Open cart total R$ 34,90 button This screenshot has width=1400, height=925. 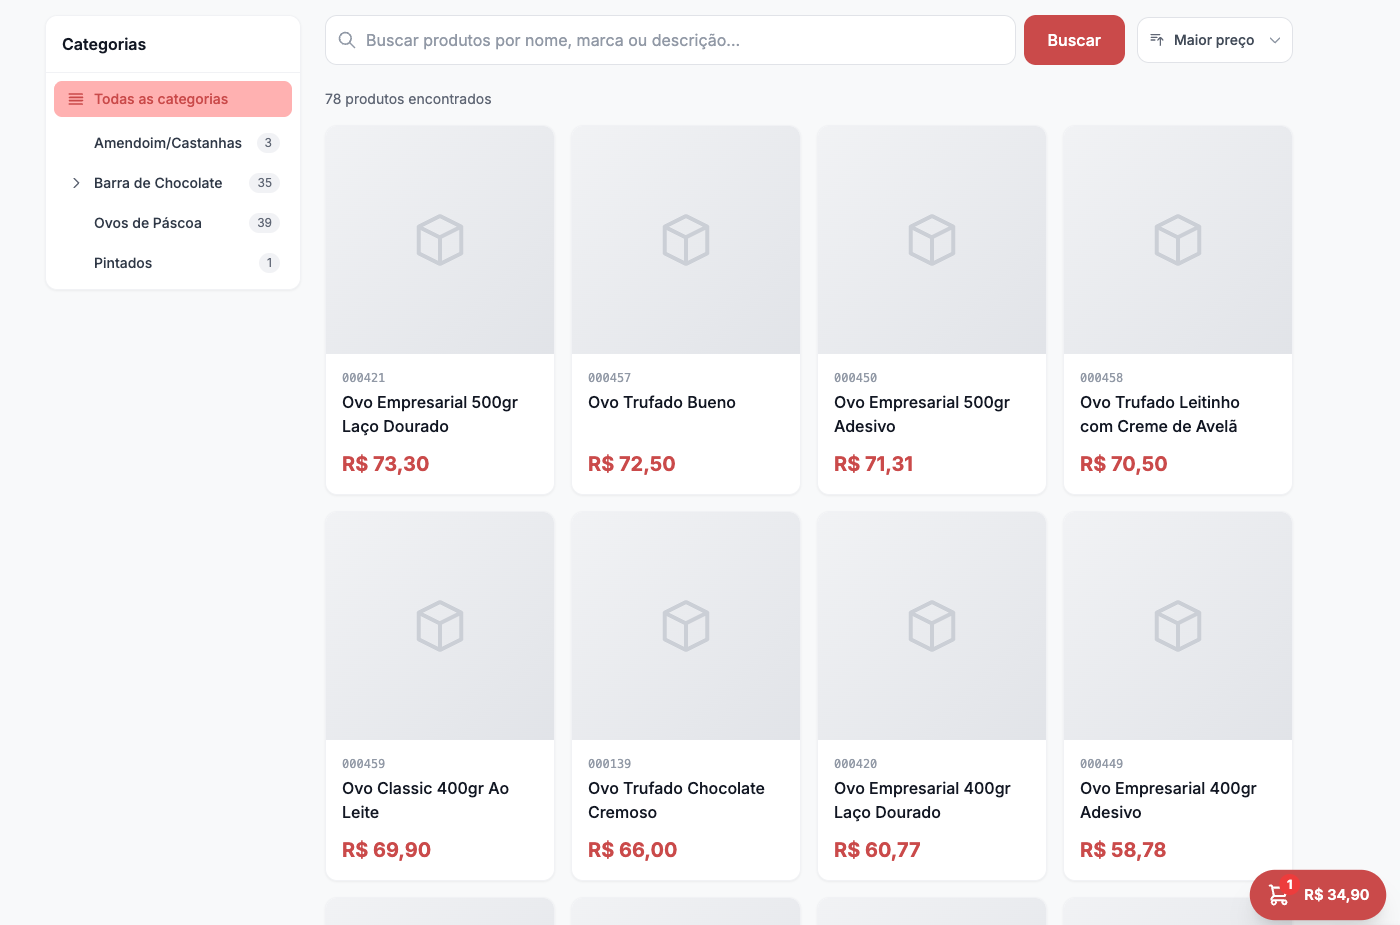tap(1336, 895)
